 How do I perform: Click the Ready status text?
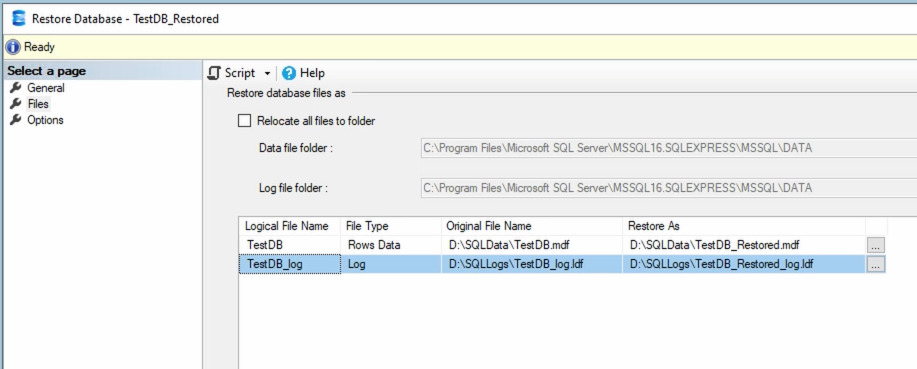coord(39,47)
